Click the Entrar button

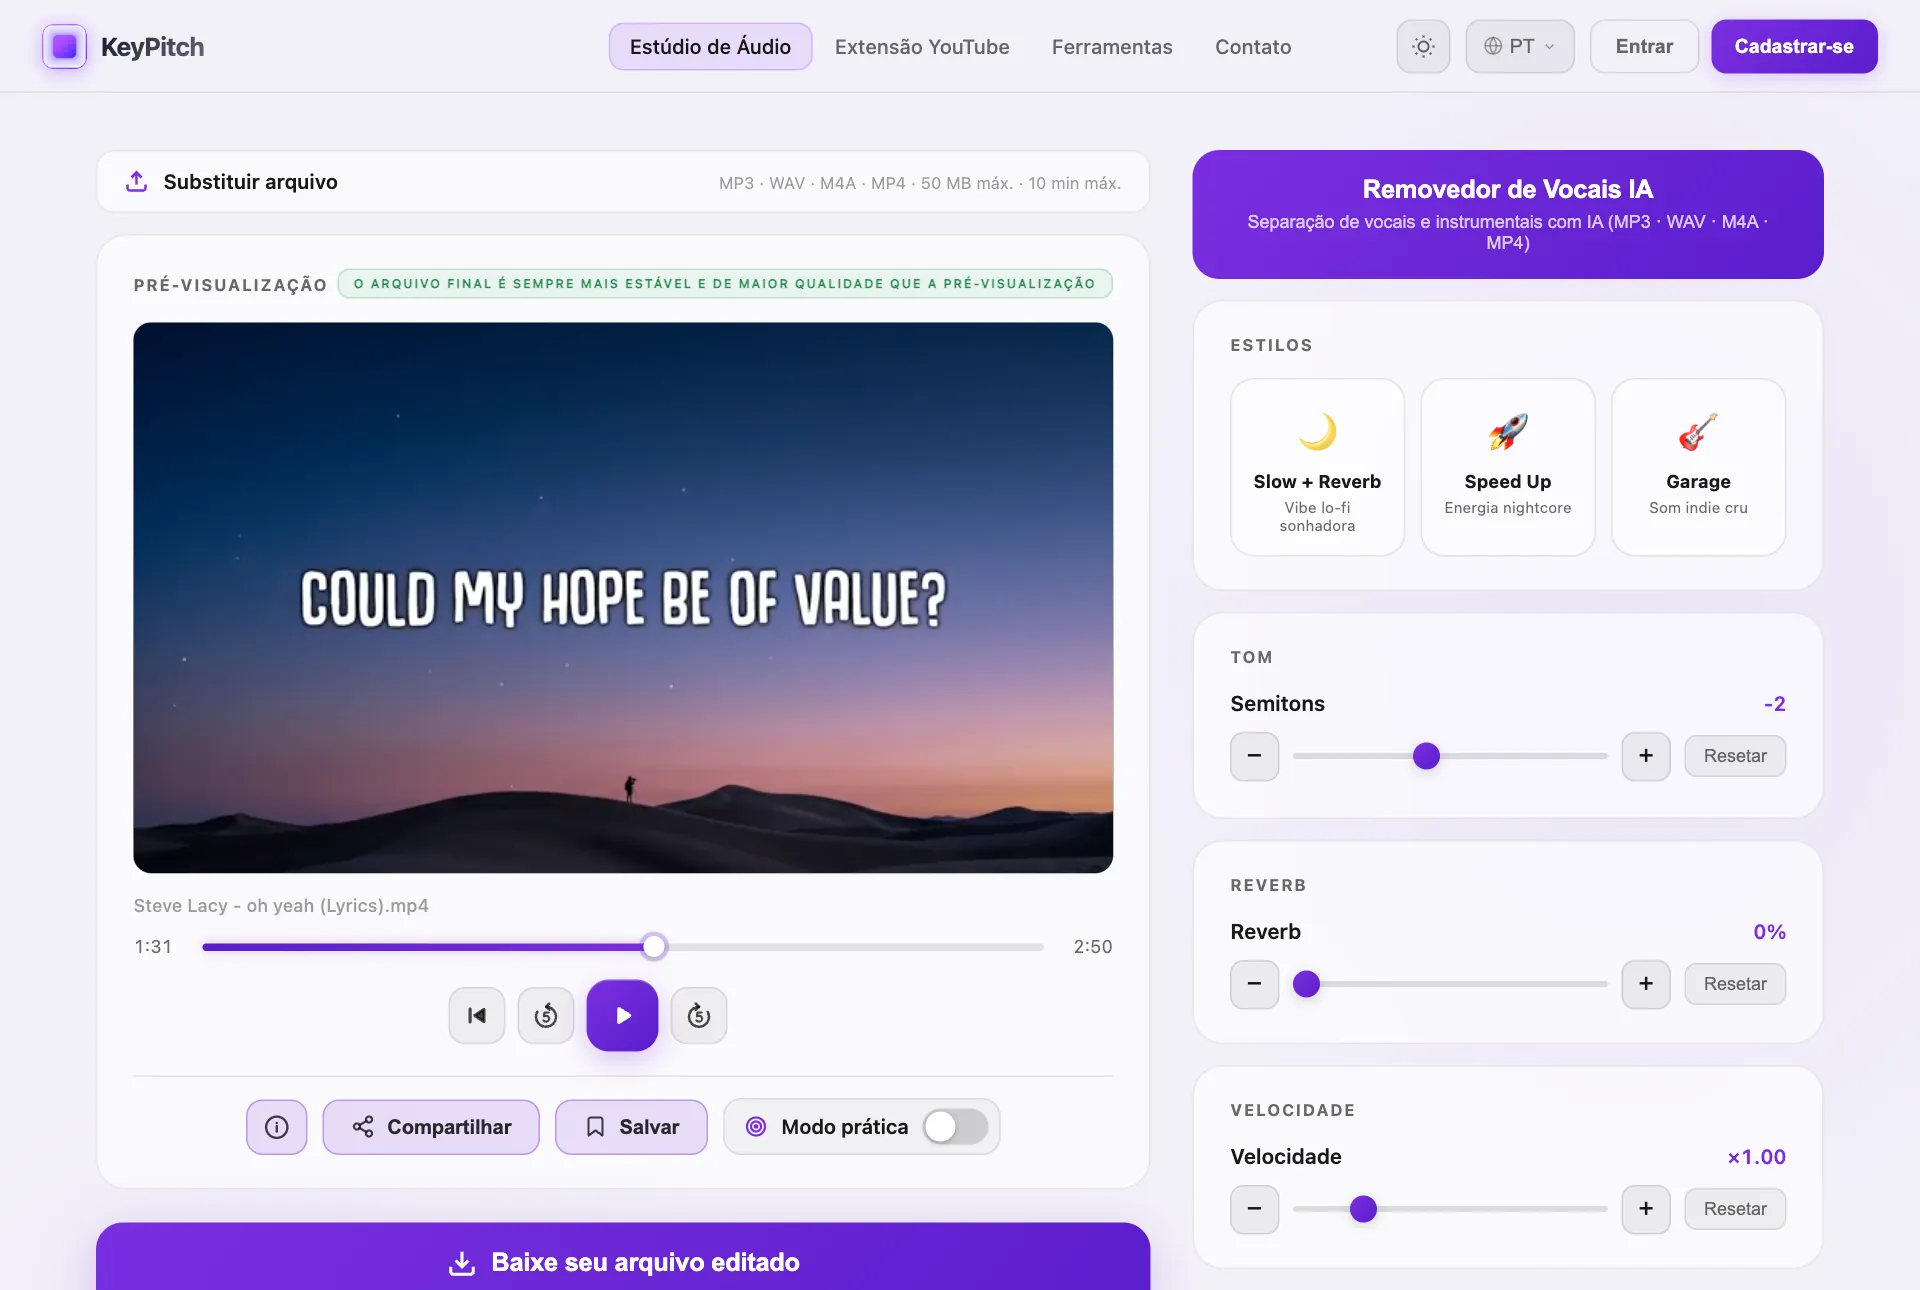[1644, 47]
